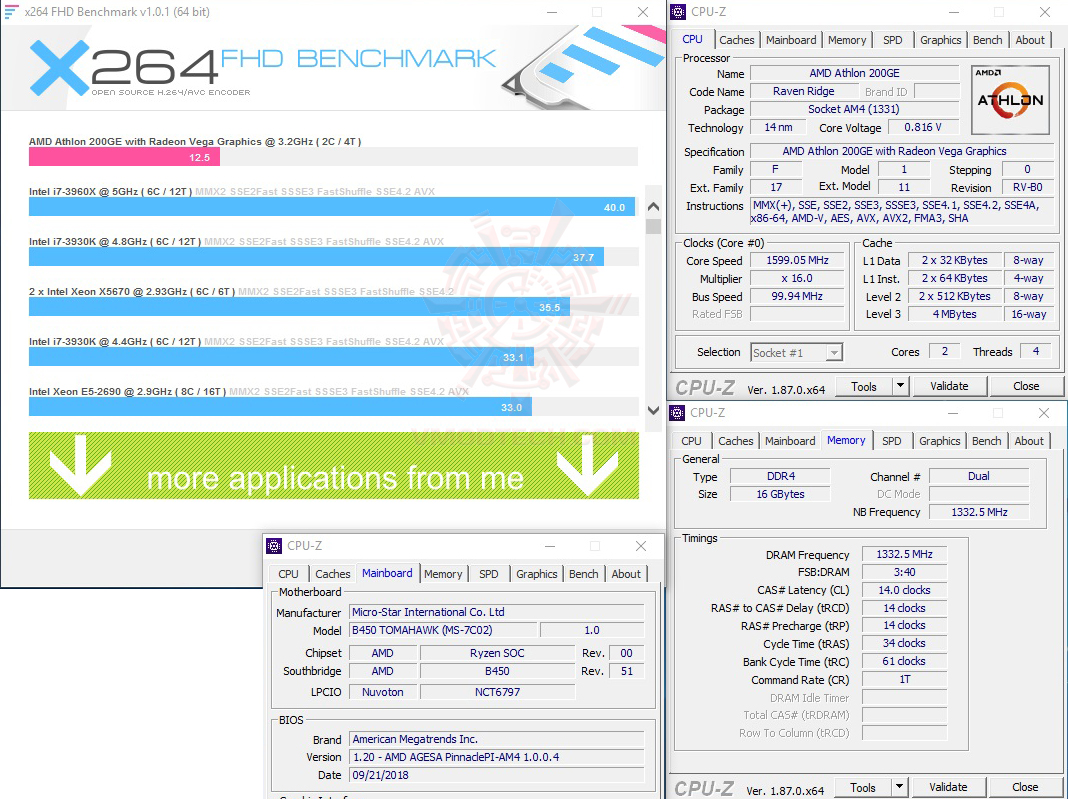Click Validate button in CPU window
Screen dimensions: 1068x799
pos(949,386)
